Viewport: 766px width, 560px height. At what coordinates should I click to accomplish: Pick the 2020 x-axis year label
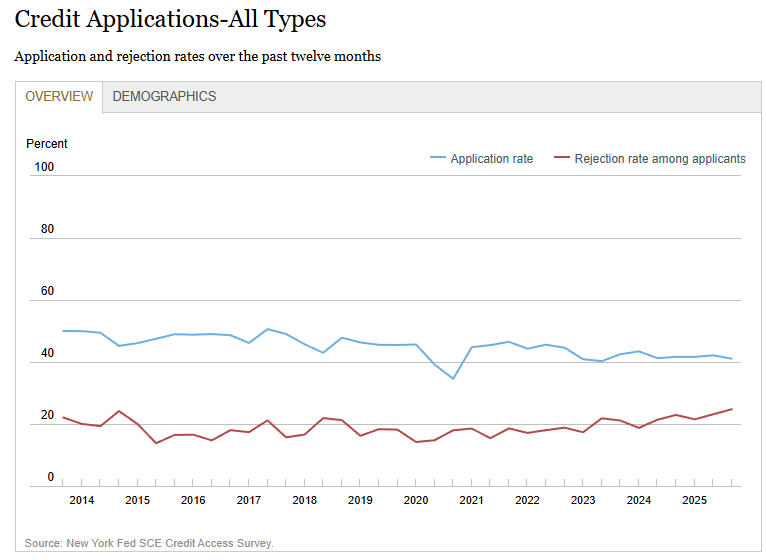416,500
